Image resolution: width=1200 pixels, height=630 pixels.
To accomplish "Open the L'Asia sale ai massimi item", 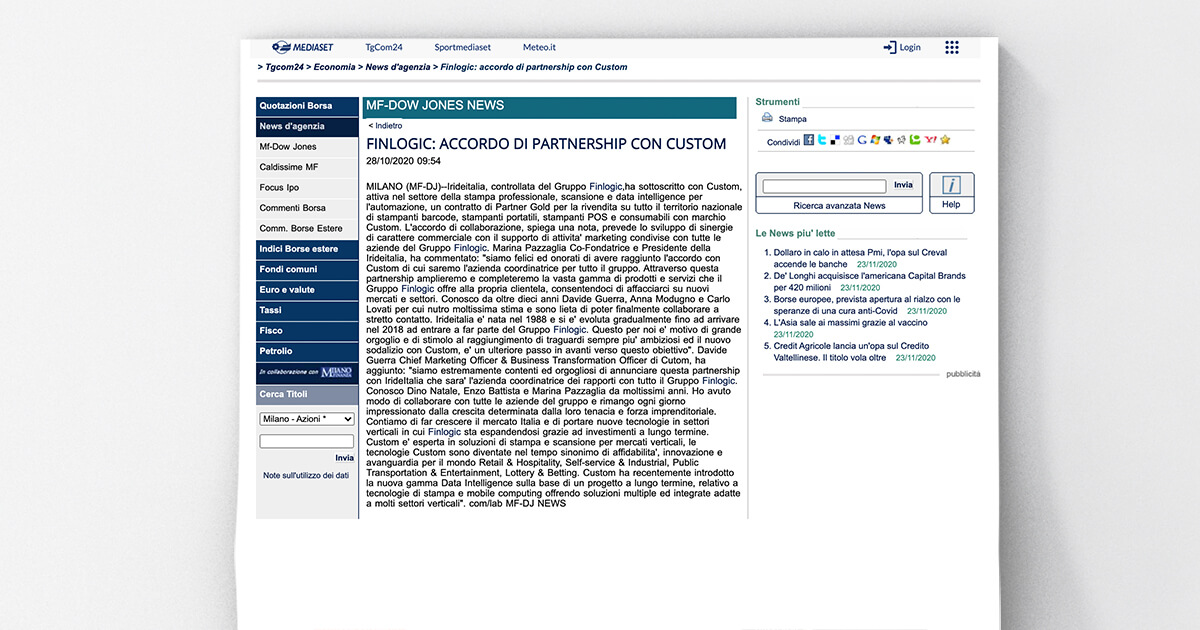I will (850, 323).
